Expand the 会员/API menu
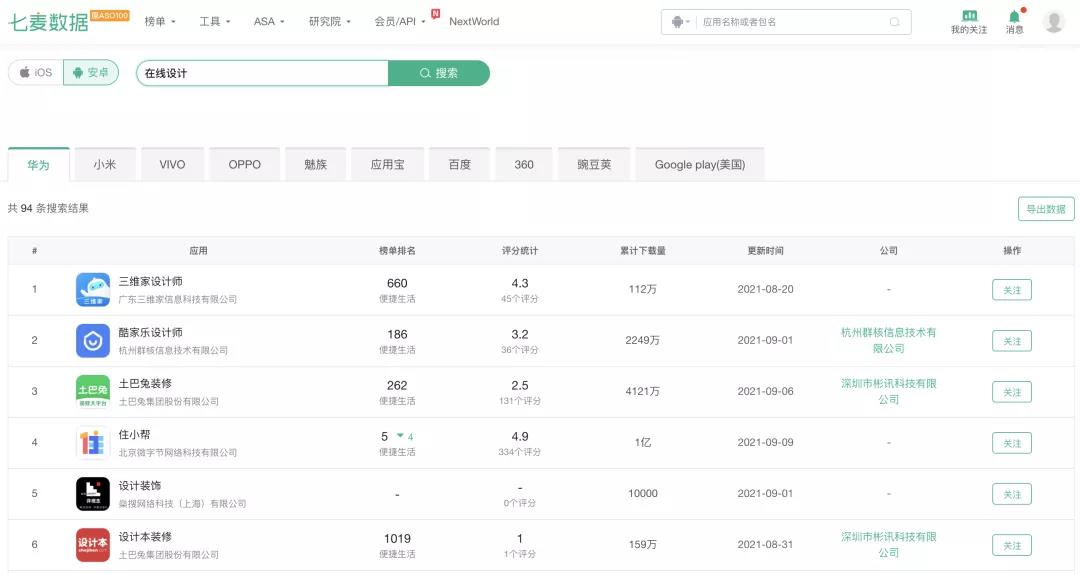Screen dimensions: 1080x574 click(x=399, y=21)
